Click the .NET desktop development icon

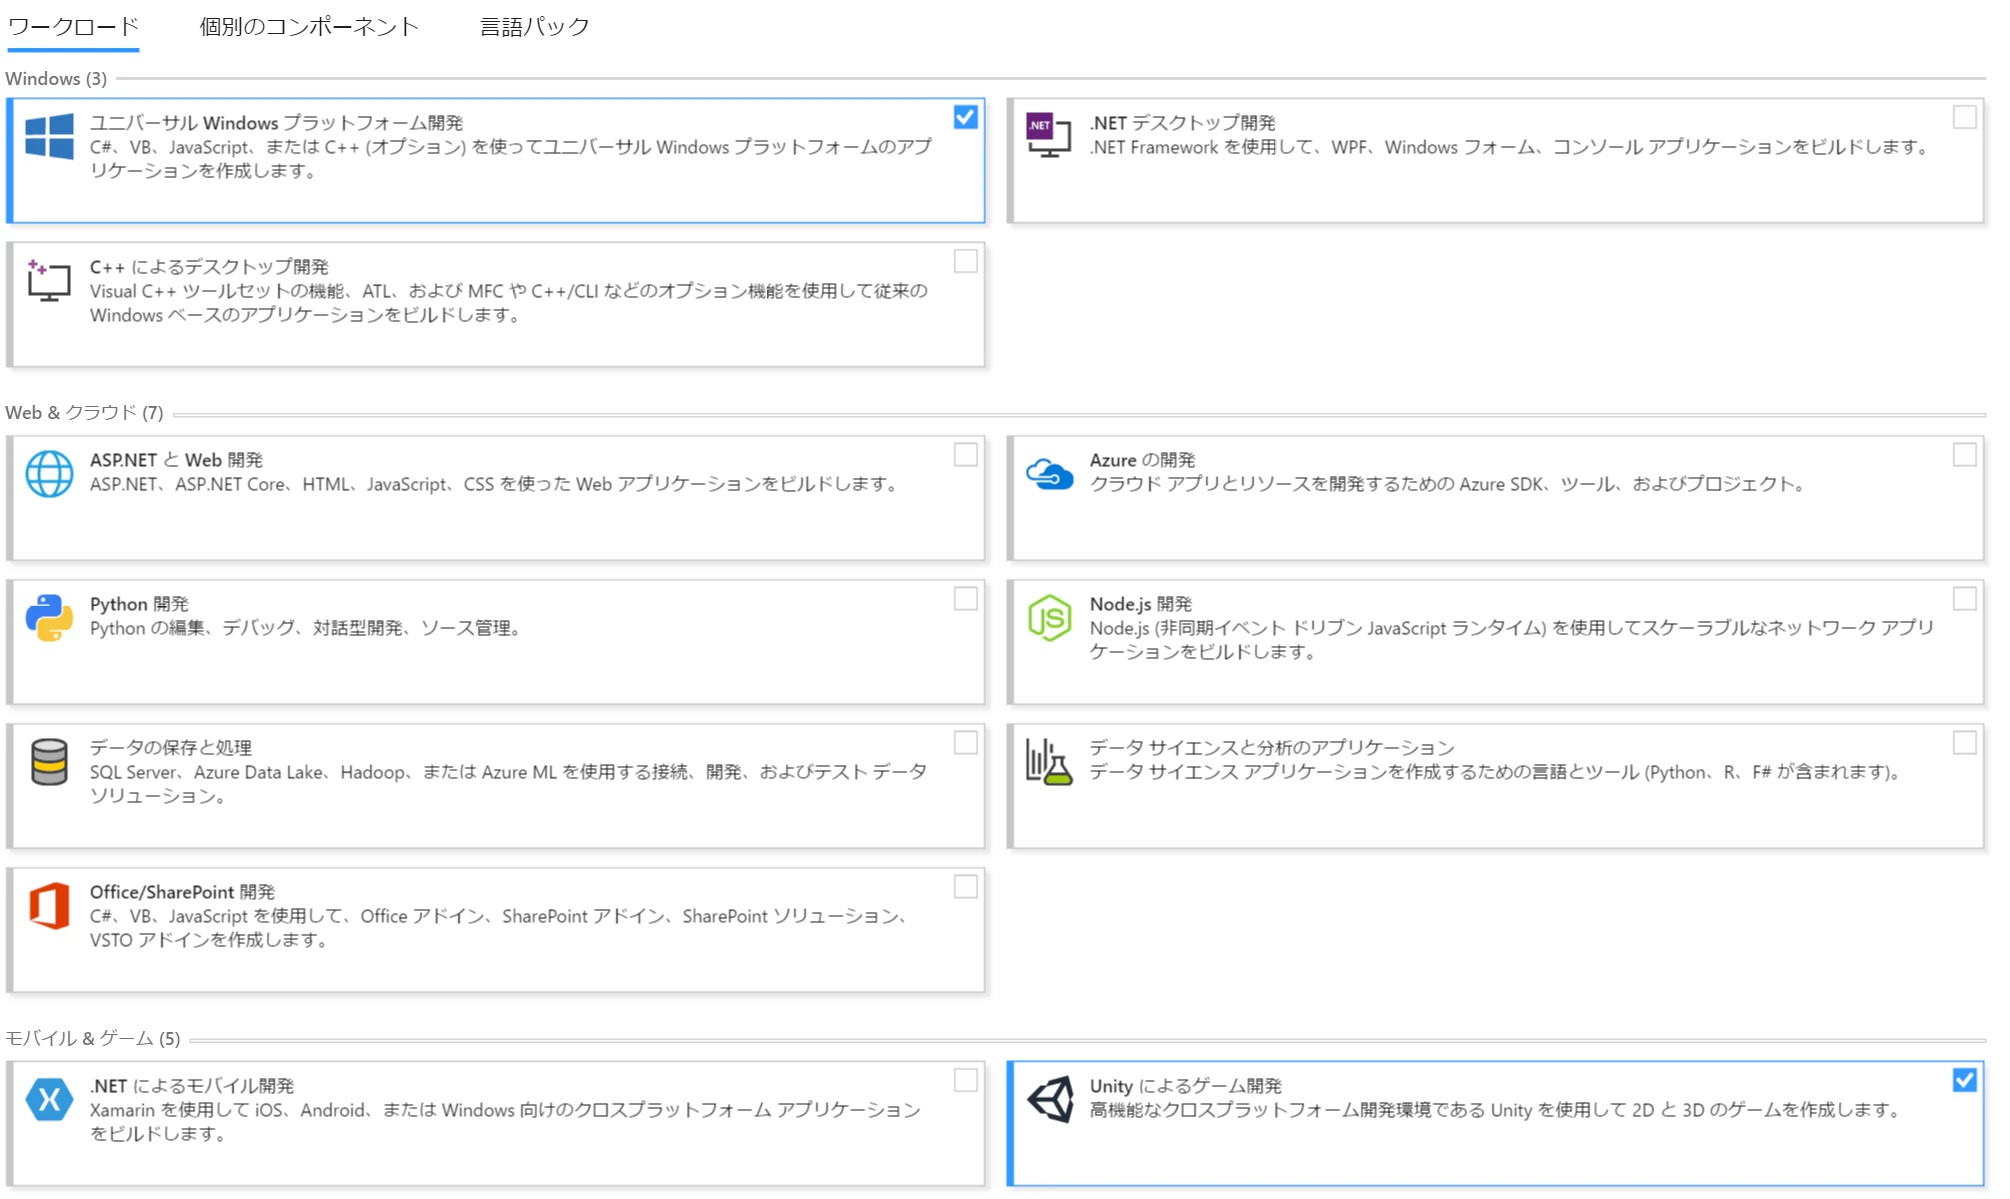click(1048, 135)
